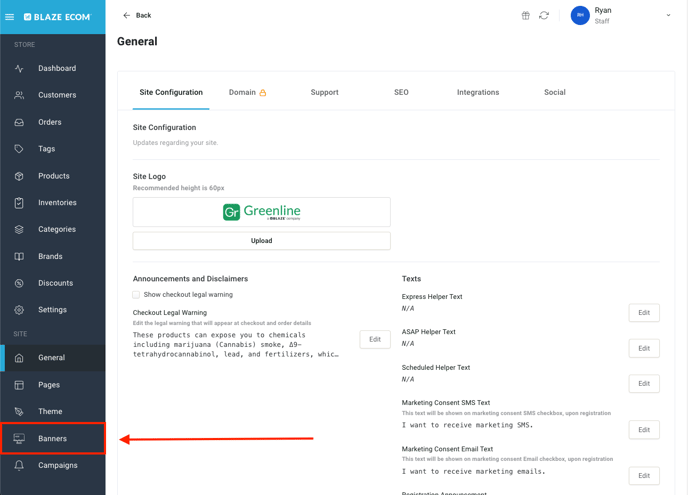Expand the Ryan user account dropdown
The height and width of the screenshot is (495, 688).
[x=667, y=16]
